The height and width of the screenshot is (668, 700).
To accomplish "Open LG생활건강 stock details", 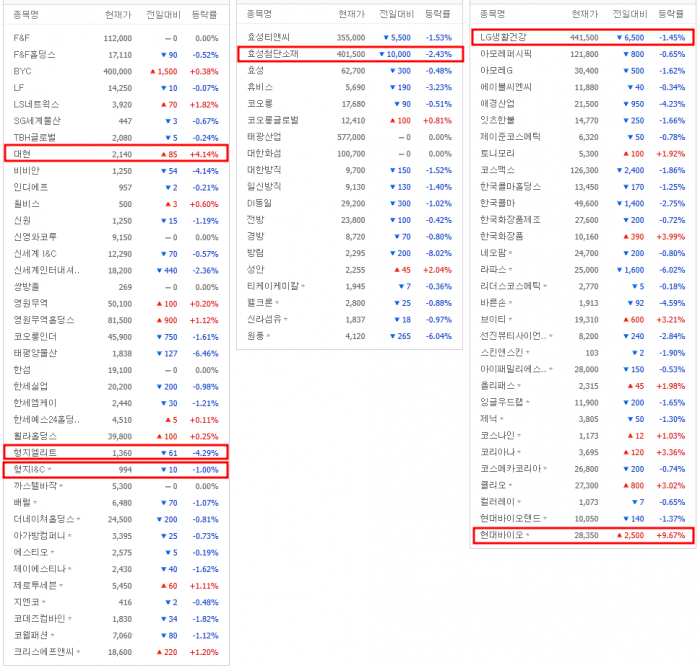I will (x=507, y=37).
